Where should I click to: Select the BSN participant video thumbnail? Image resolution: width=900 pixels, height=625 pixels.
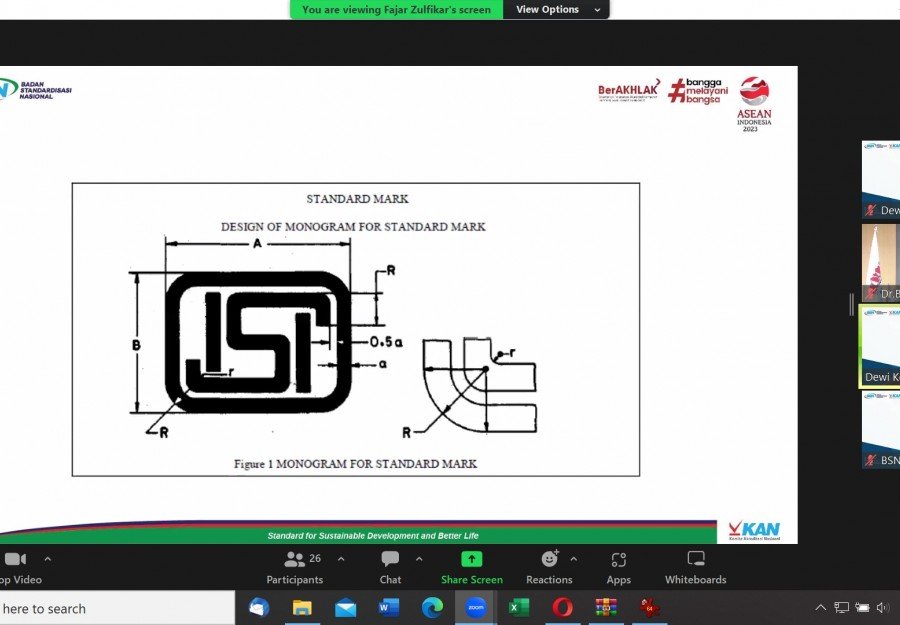point(881,430)
